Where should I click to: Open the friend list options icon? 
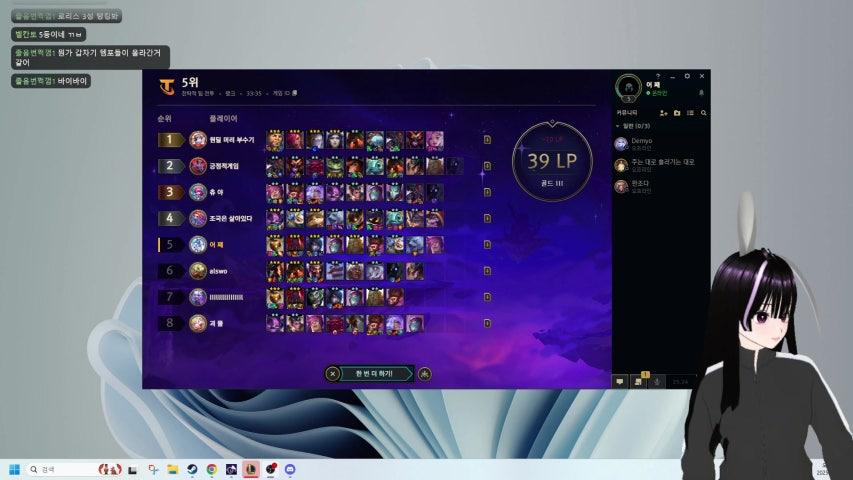(x=690, y=113)
